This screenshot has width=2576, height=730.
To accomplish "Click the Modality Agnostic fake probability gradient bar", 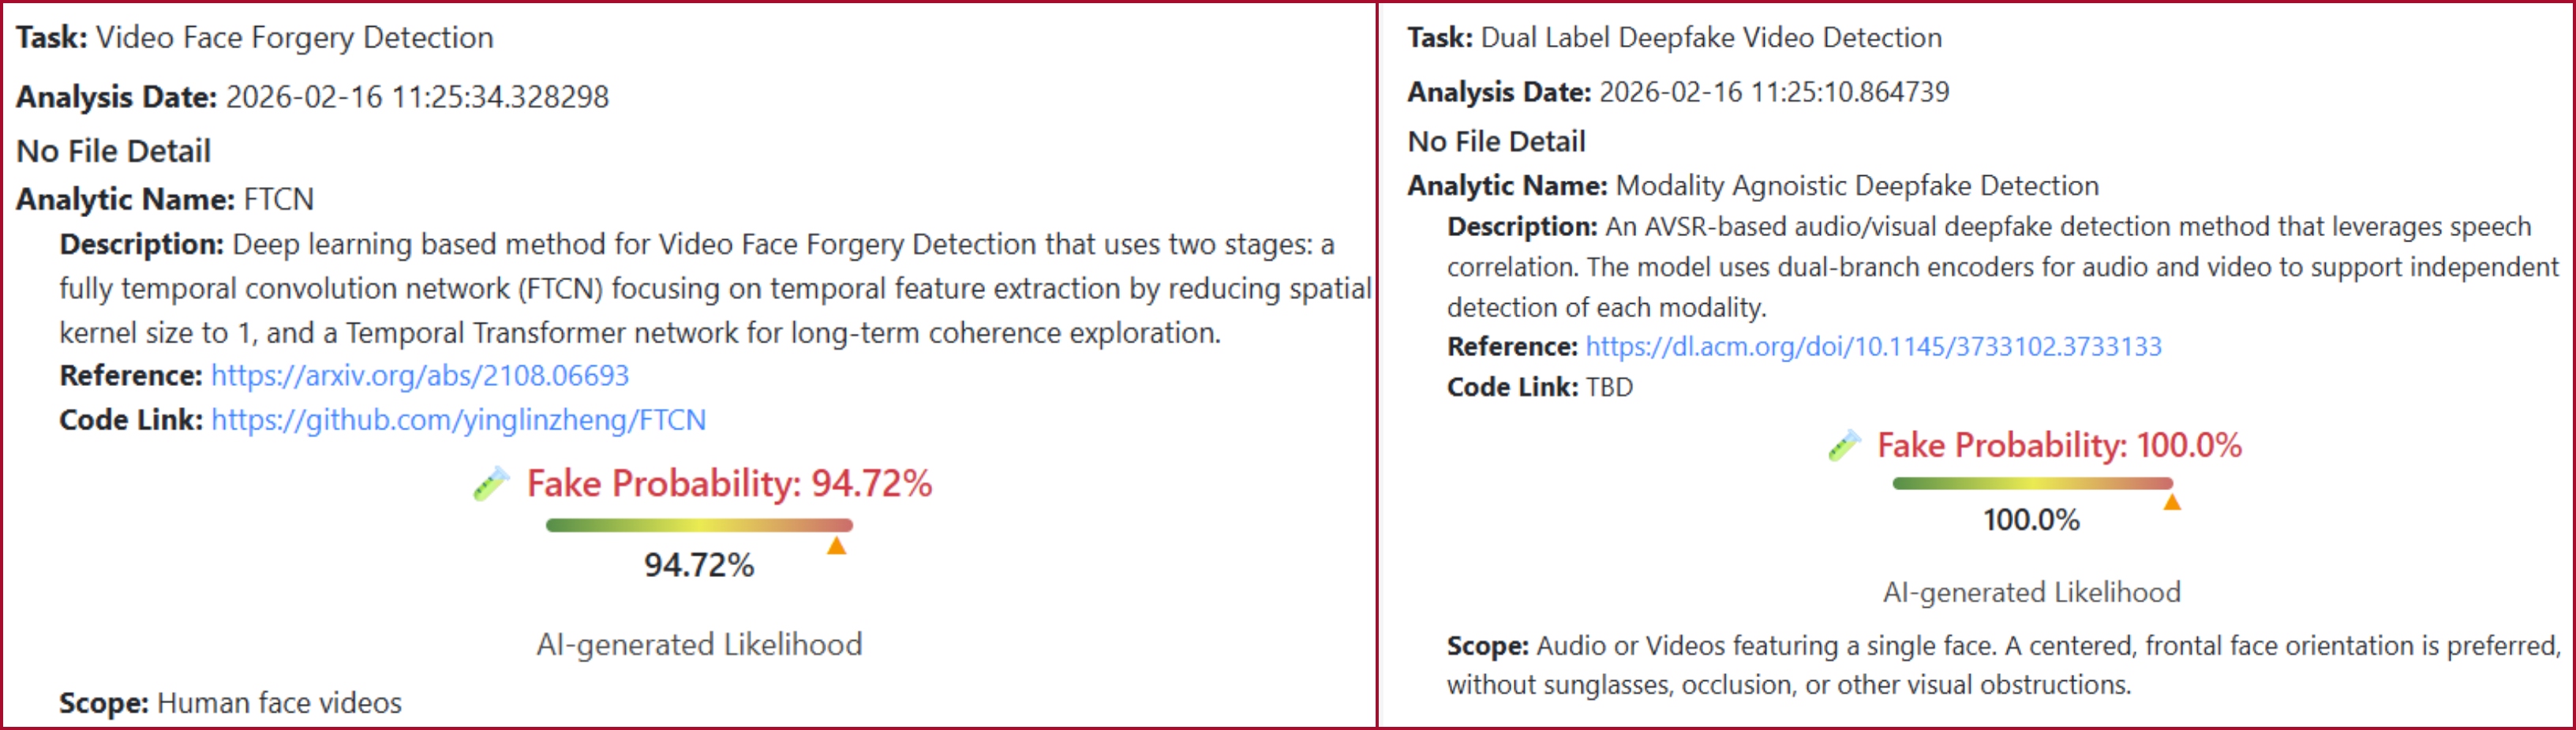I will click(x=2032, y=484).
